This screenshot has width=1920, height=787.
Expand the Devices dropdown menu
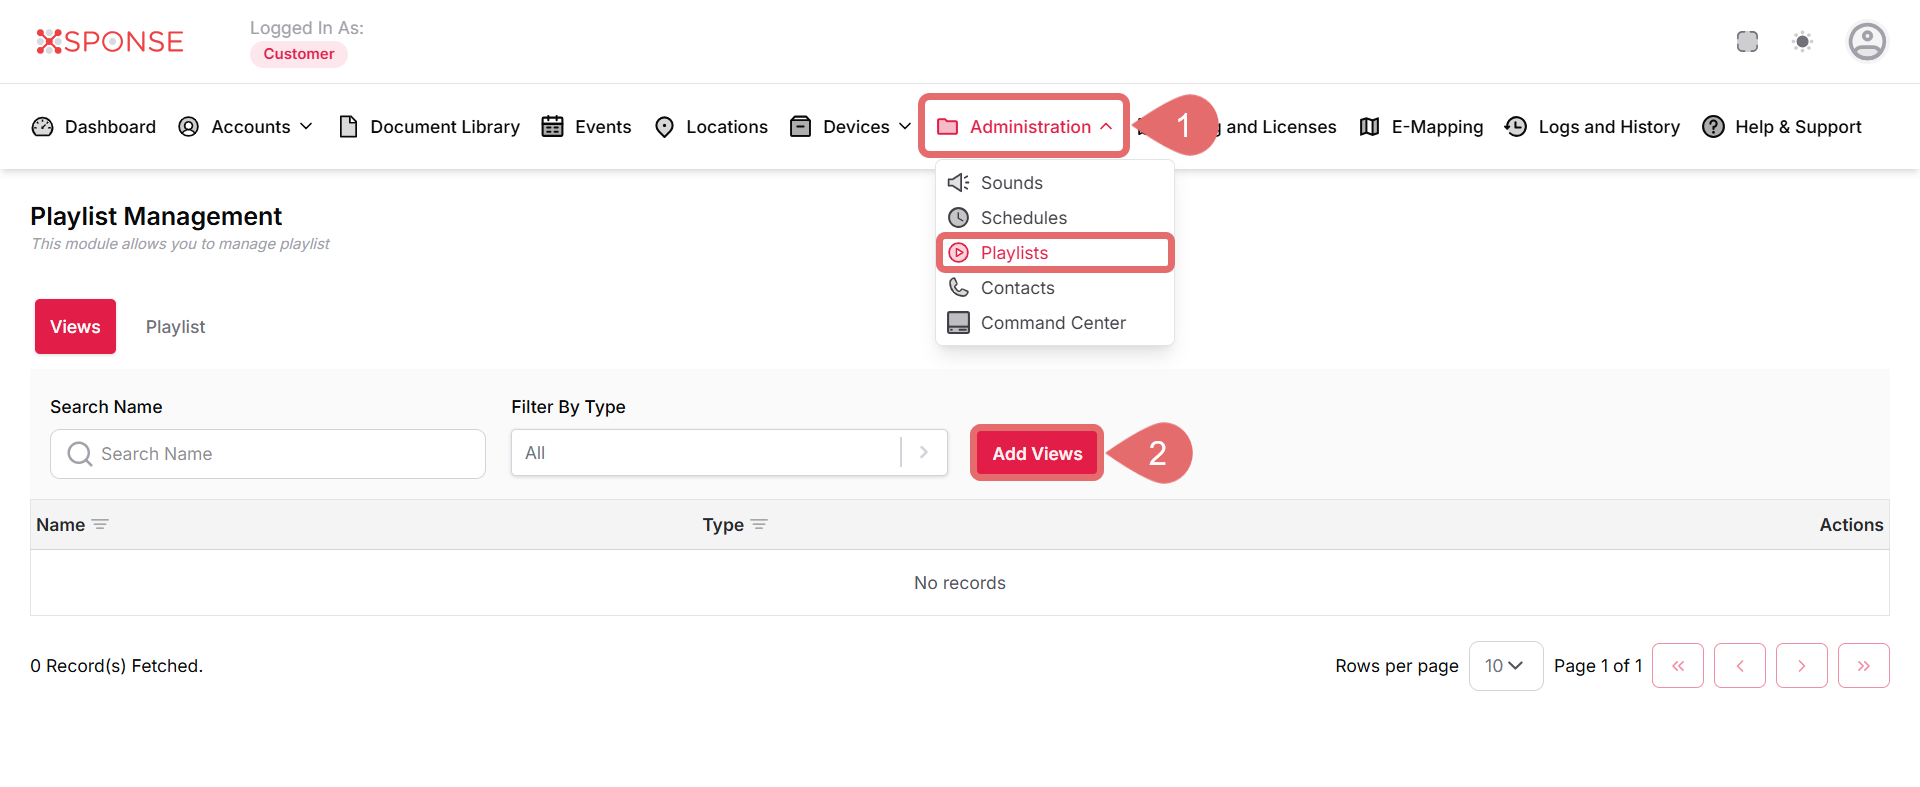(851, 127)
